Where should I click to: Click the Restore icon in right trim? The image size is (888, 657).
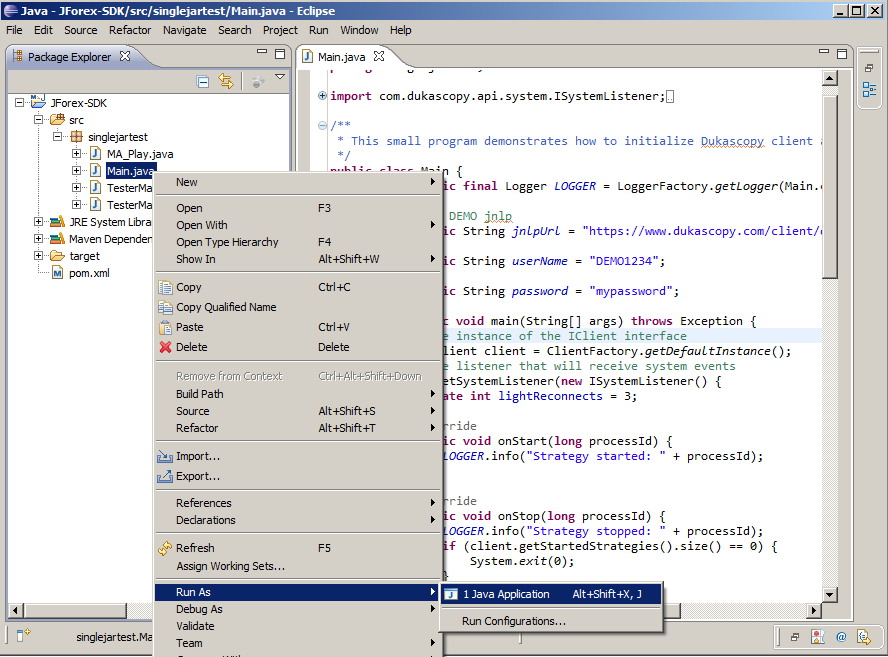click(869, 68)
